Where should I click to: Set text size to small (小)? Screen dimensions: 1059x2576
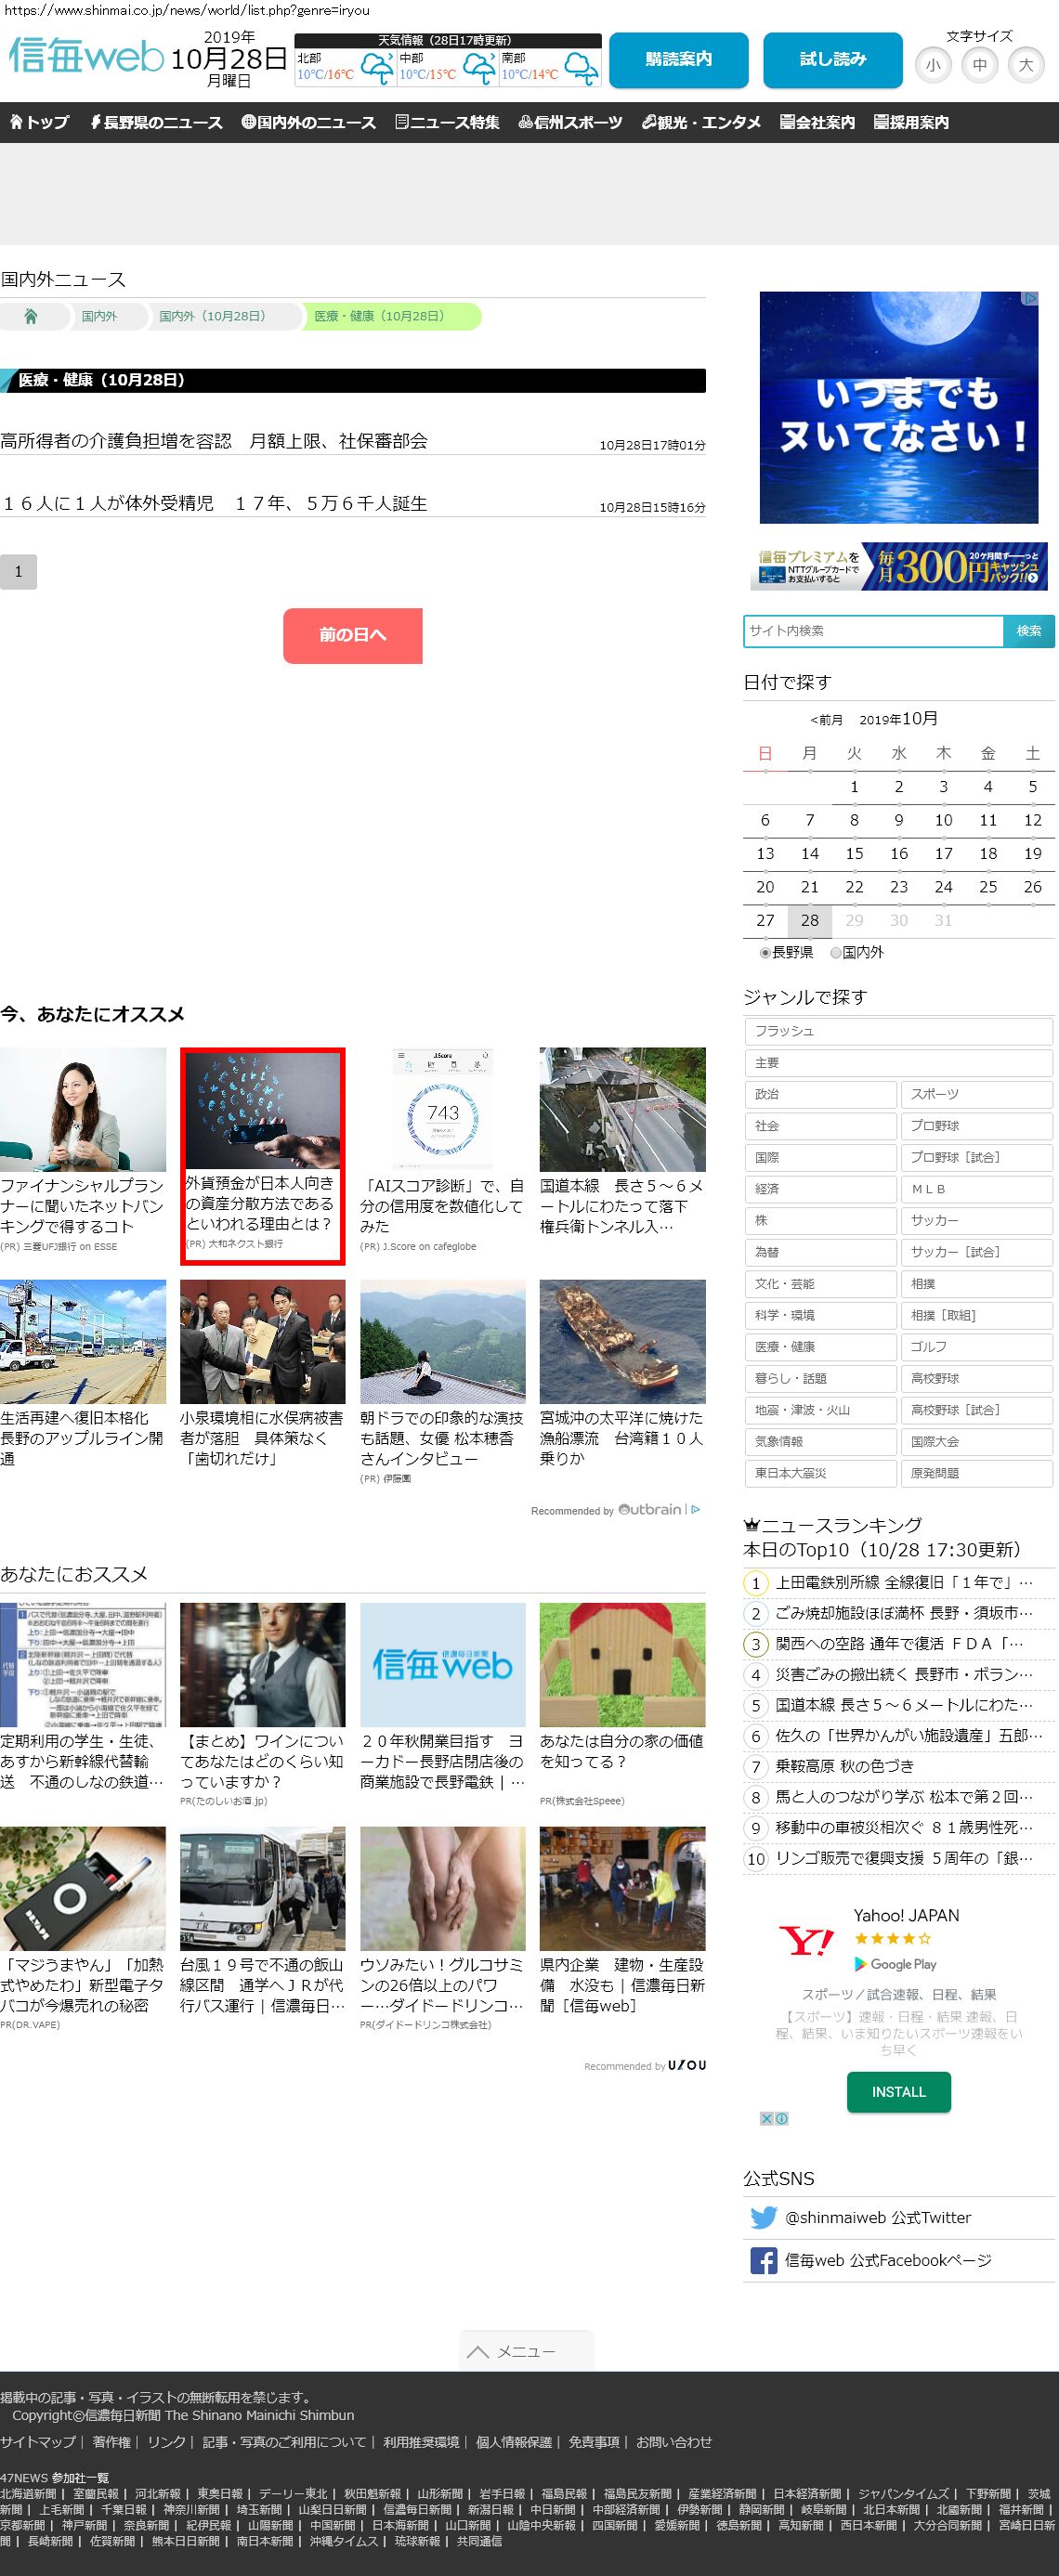932,65
